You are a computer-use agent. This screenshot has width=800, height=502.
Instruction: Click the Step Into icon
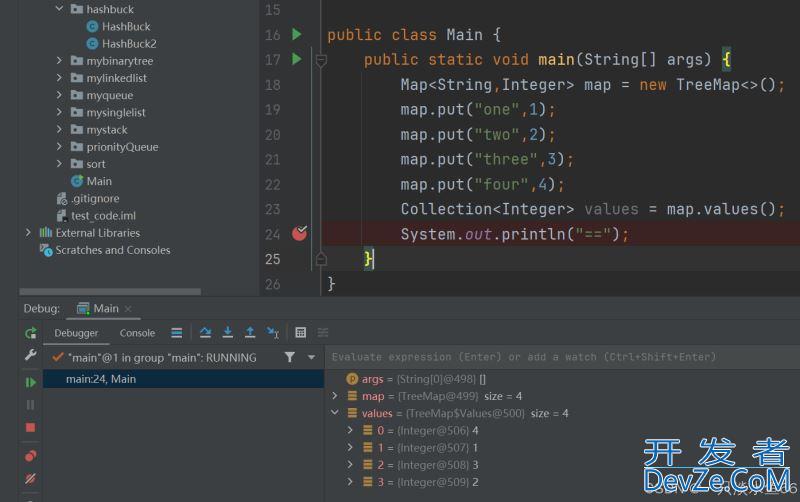click(228, 333)
